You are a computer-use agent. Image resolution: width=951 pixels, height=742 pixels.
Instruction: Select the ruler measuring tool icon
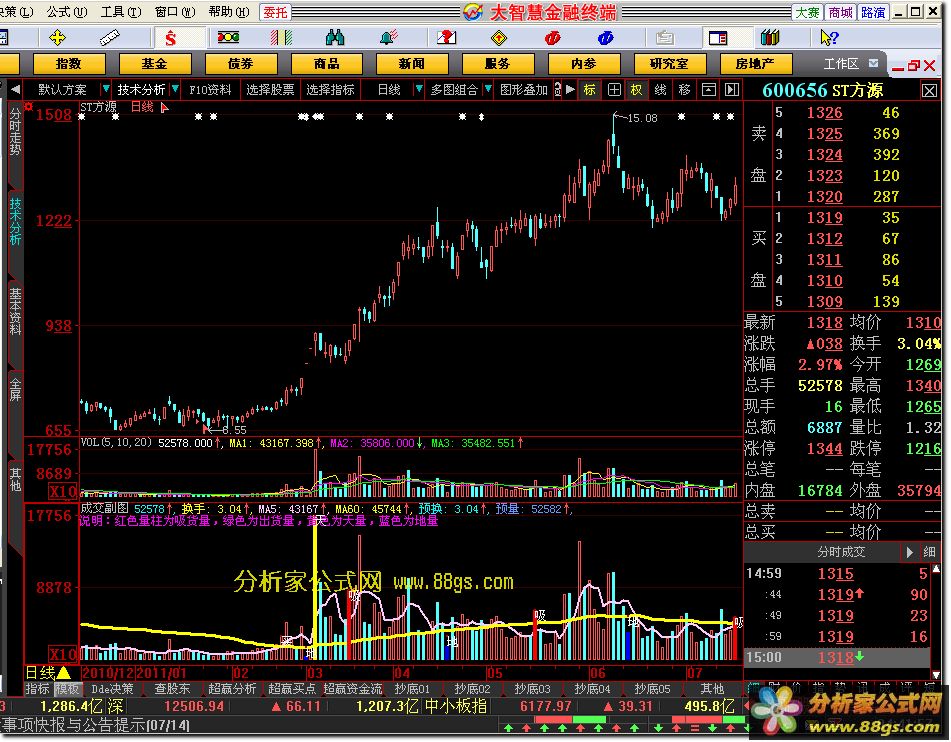[x=110, y=38]
